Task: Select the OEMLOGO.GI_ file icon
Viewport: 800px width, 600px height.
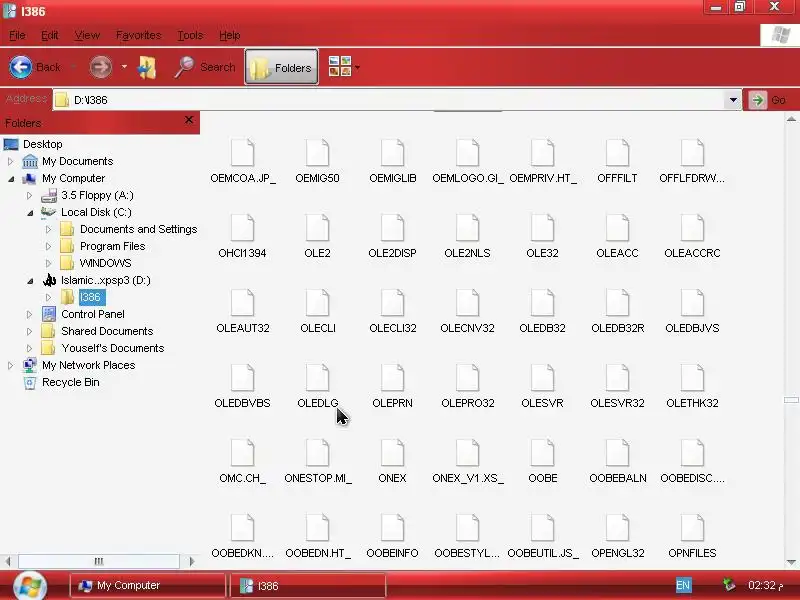Action: (x=467, y=152)
